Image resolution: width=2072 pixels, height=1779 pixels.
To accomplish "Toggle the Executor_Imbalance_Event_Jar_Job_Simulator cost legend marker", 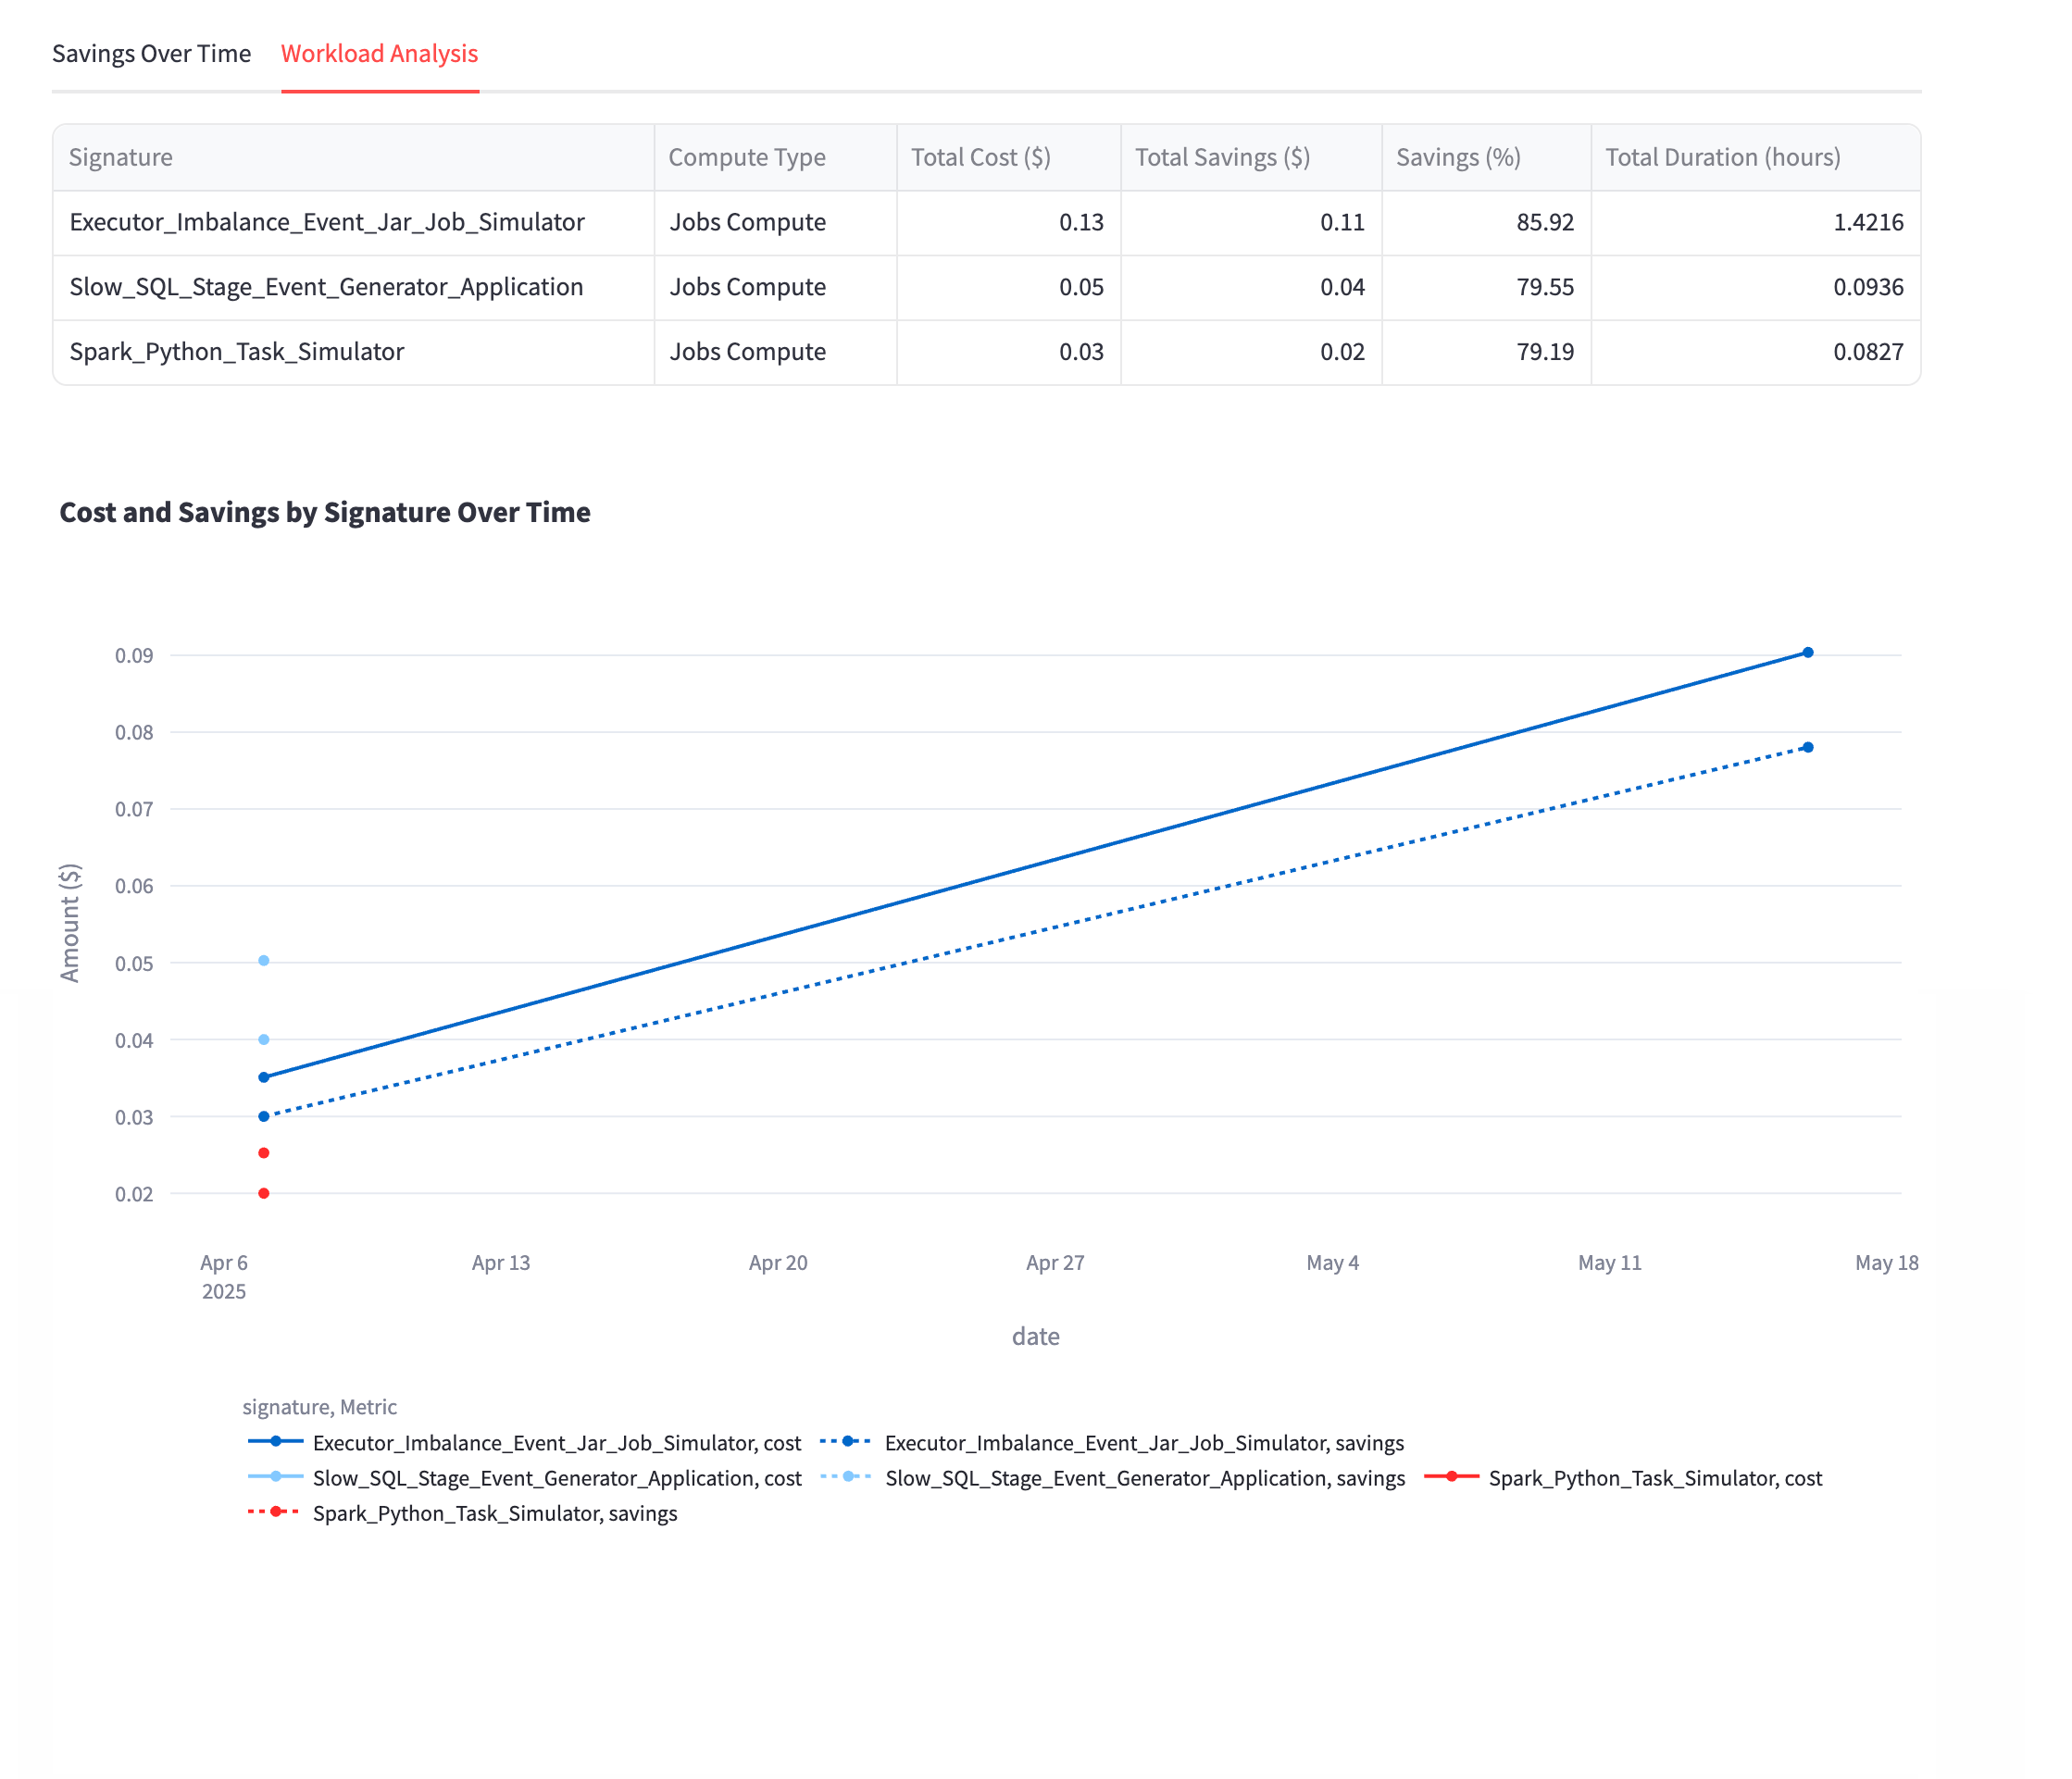I will pyautogui.click(x=275, y=1443).
